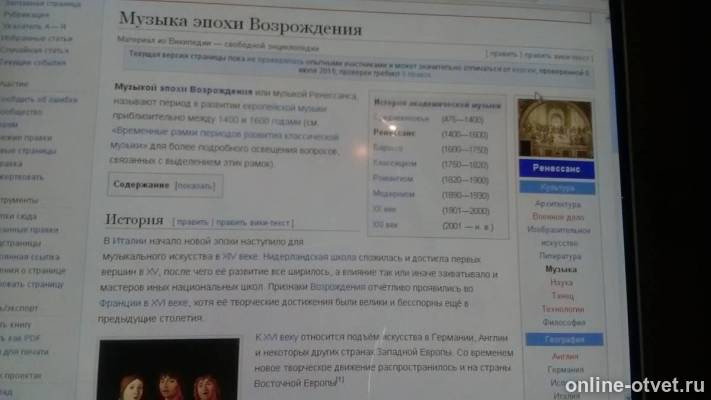The image size is (711, 400).
Task: Open 'Рубрикация' in the left sidebar
Action: [x=27, y=15]
